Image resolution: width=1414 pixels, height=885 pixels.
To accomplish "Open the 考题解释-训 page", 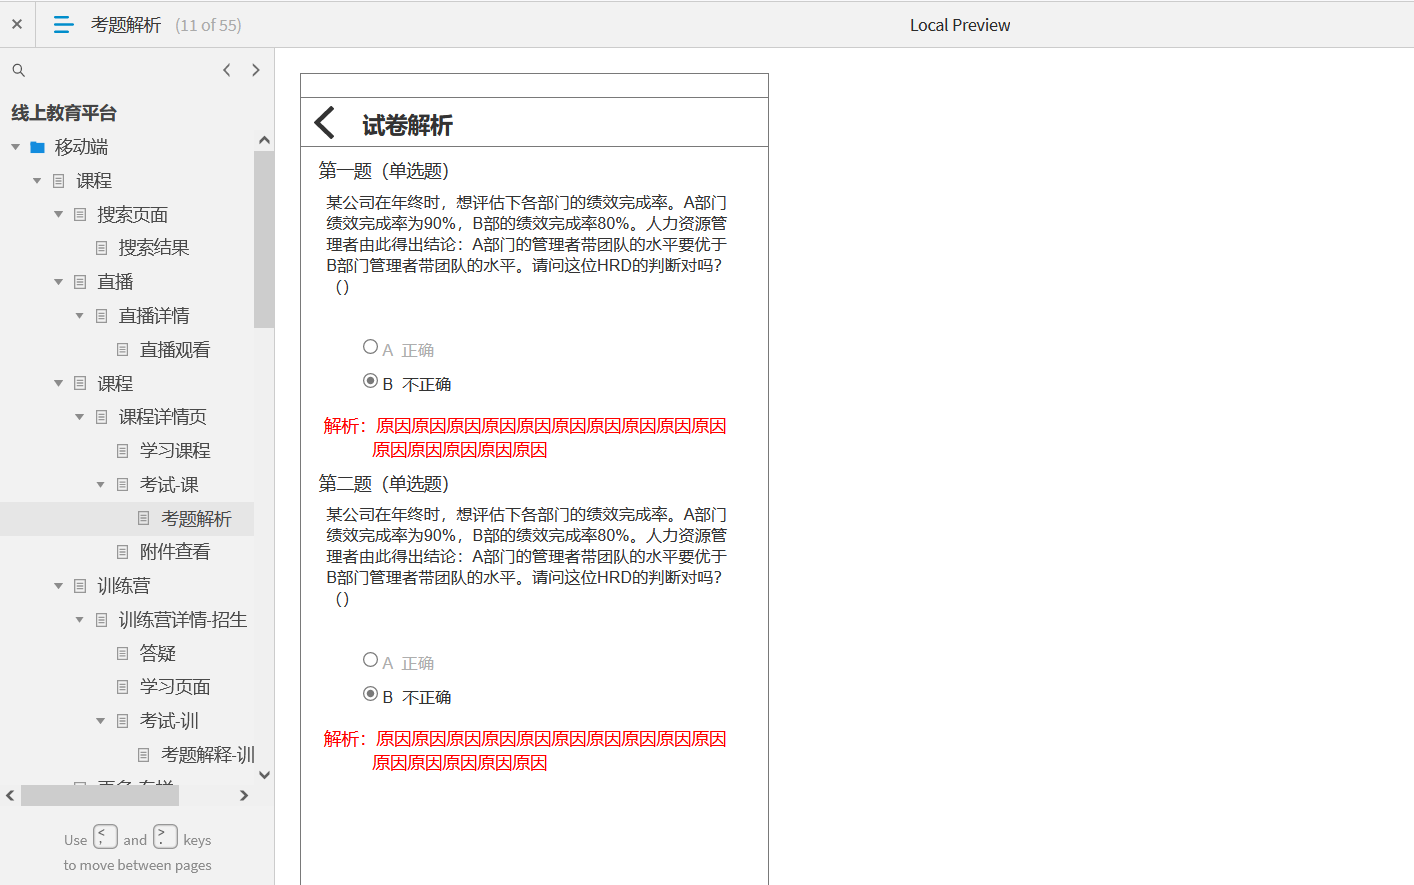I will [207, 755].
